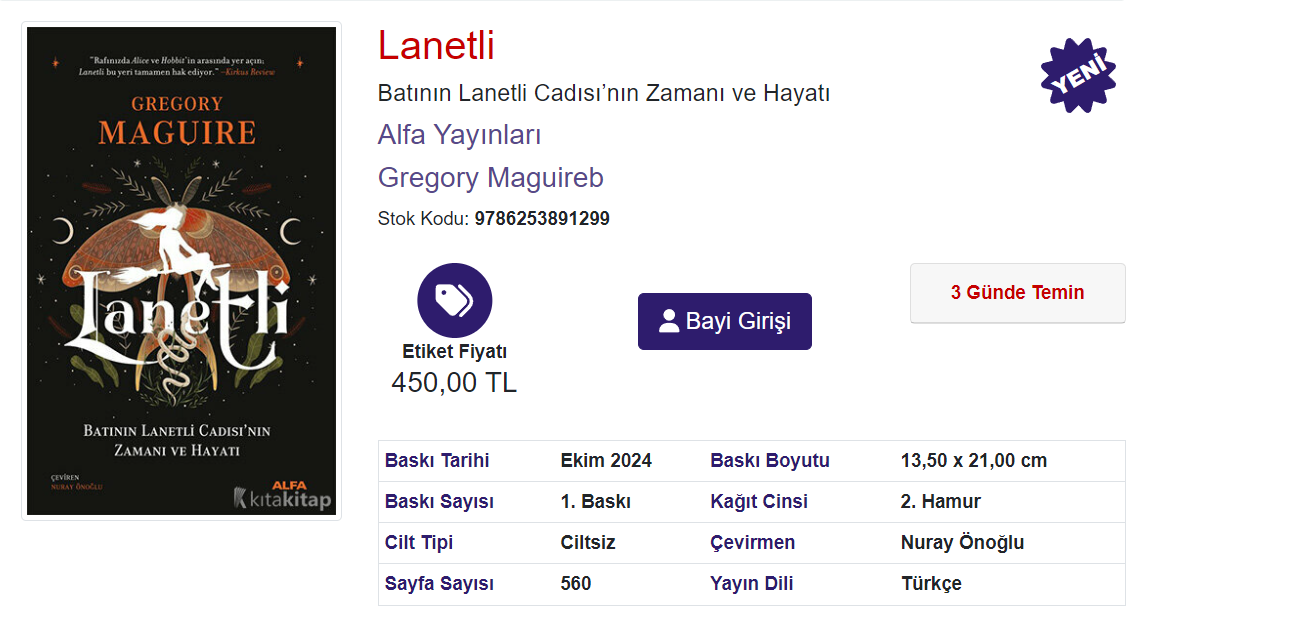Click the 450,00 TL price text
The width and height of the screenshot is (1299, 630).
click(x=454, y=382)
